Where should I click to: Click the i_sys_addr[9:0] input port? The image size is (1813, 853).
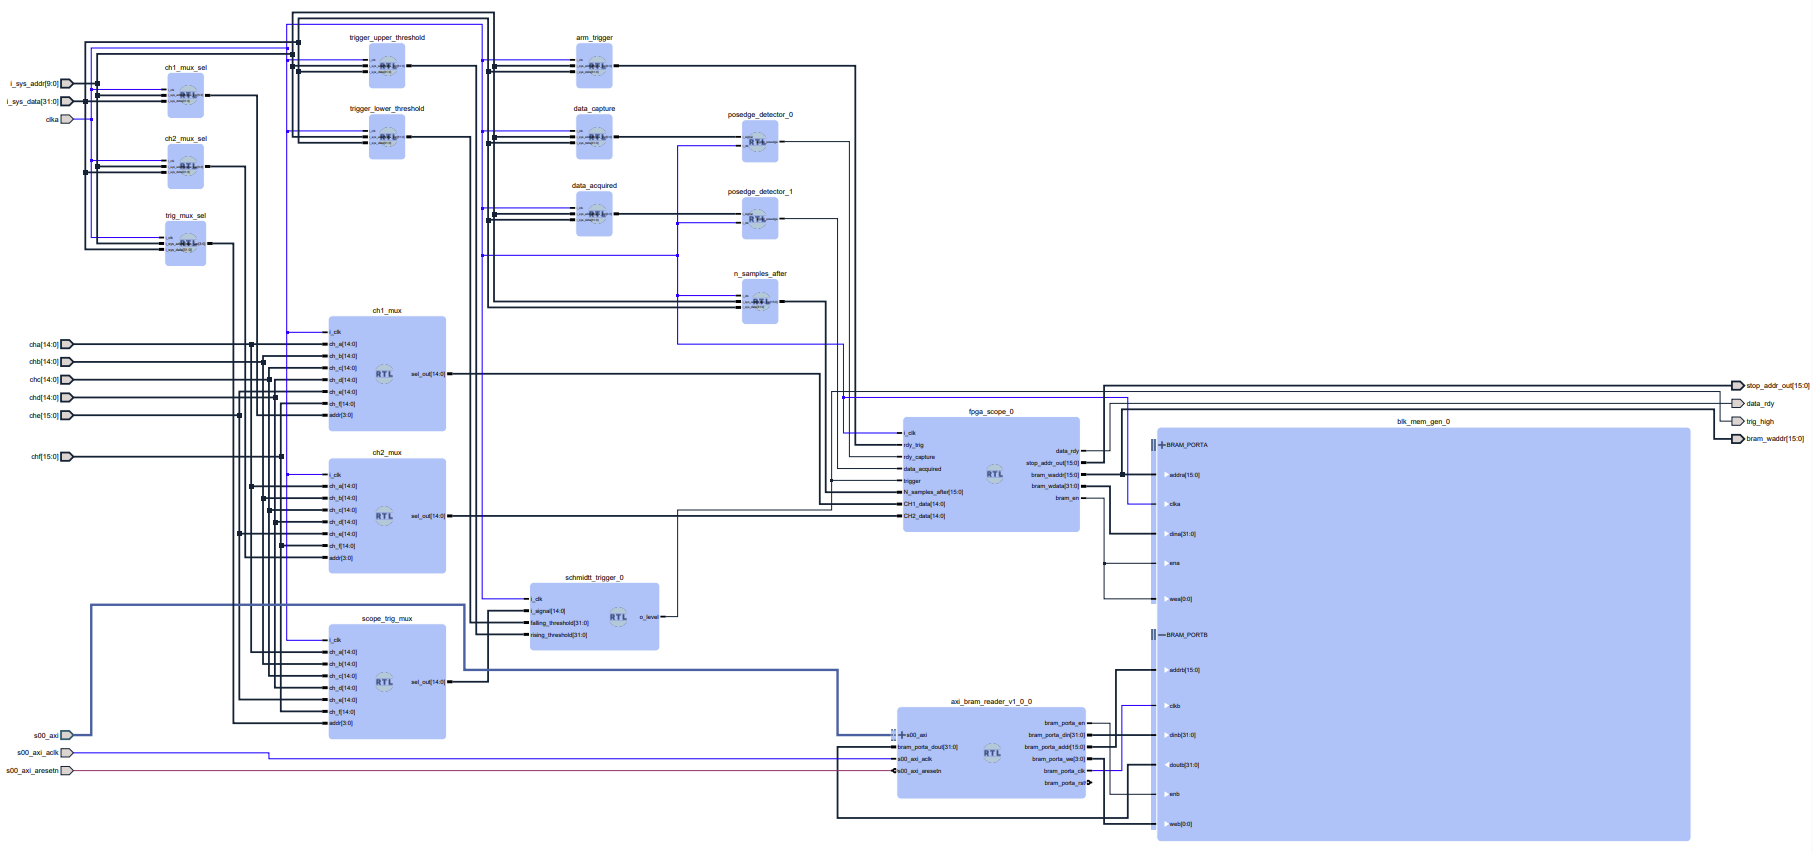(67, 84)
